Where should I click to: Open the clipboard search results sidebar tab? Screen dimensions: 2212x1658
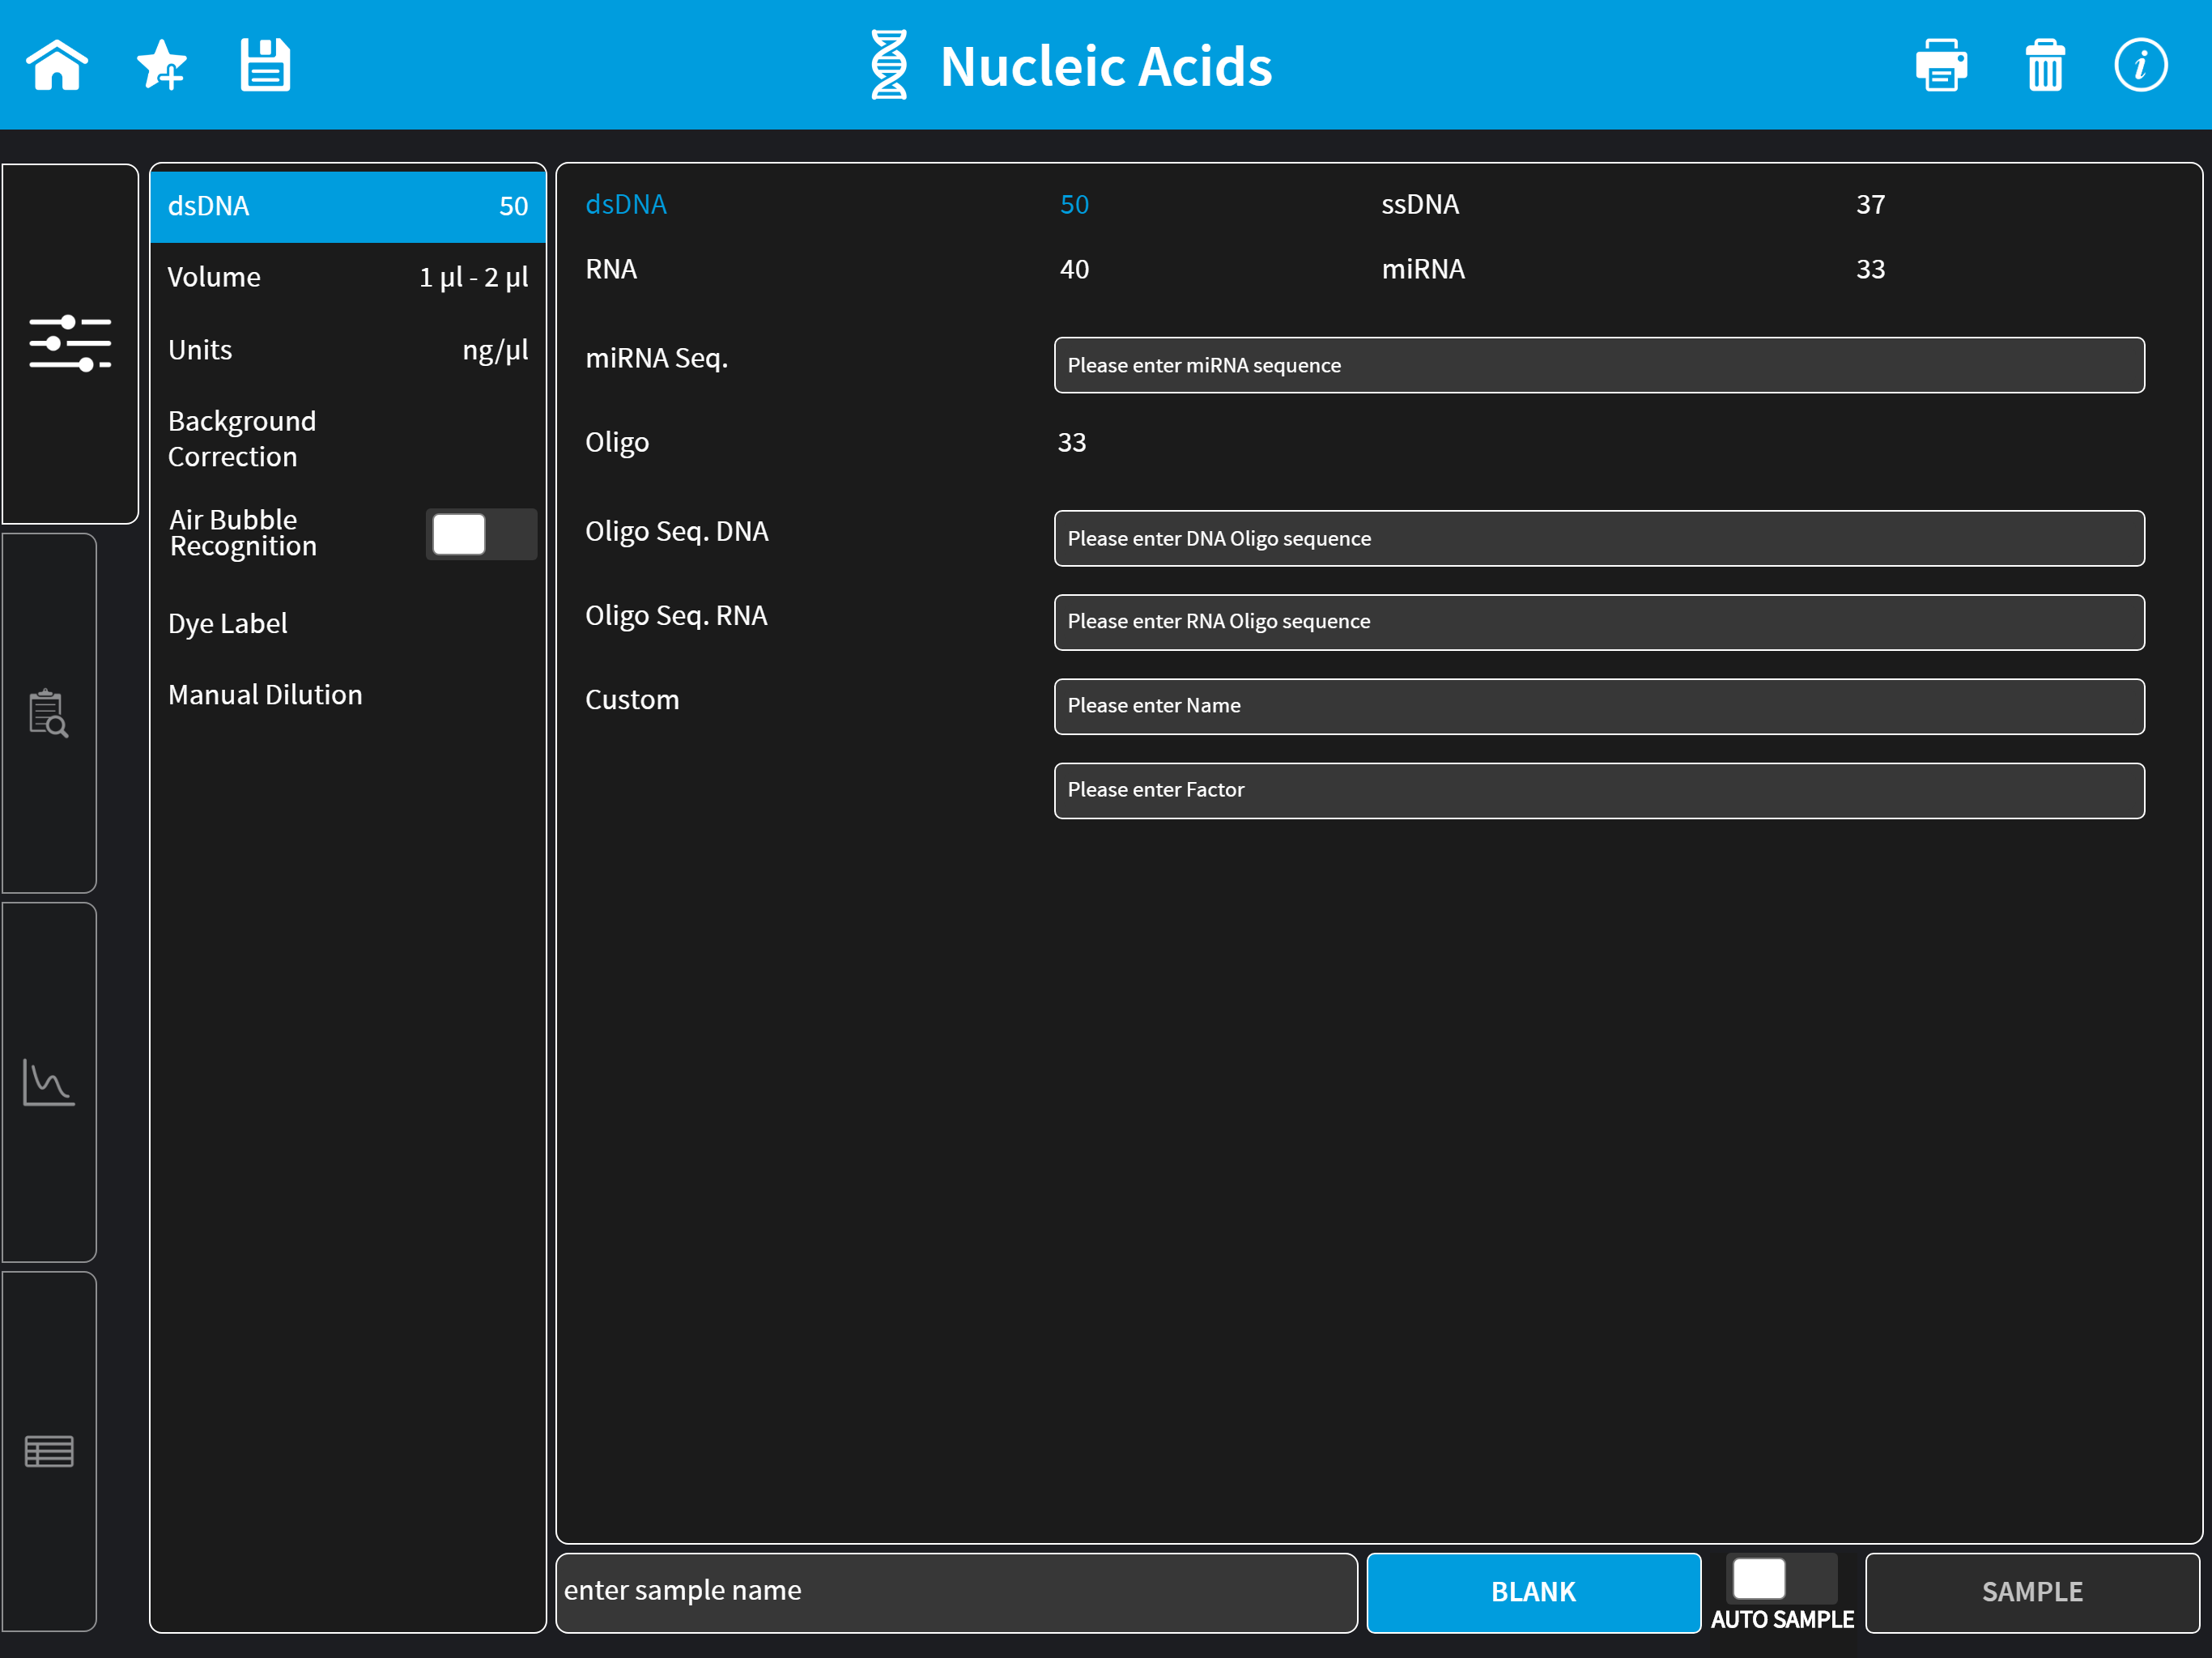pyautogui.click(x=49, y=713)
